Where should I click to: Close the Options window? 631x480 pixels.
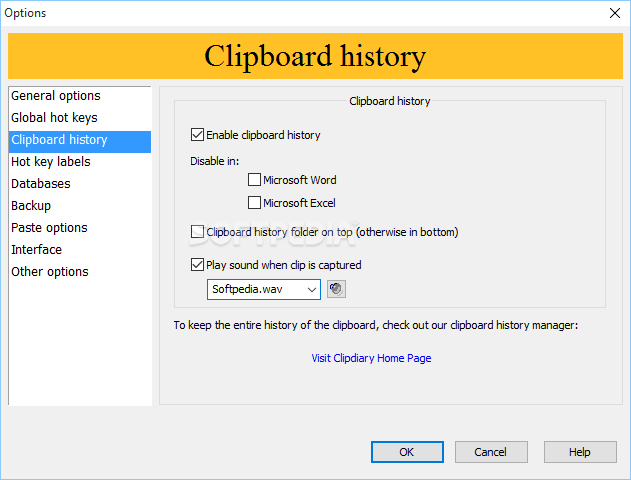615,13
